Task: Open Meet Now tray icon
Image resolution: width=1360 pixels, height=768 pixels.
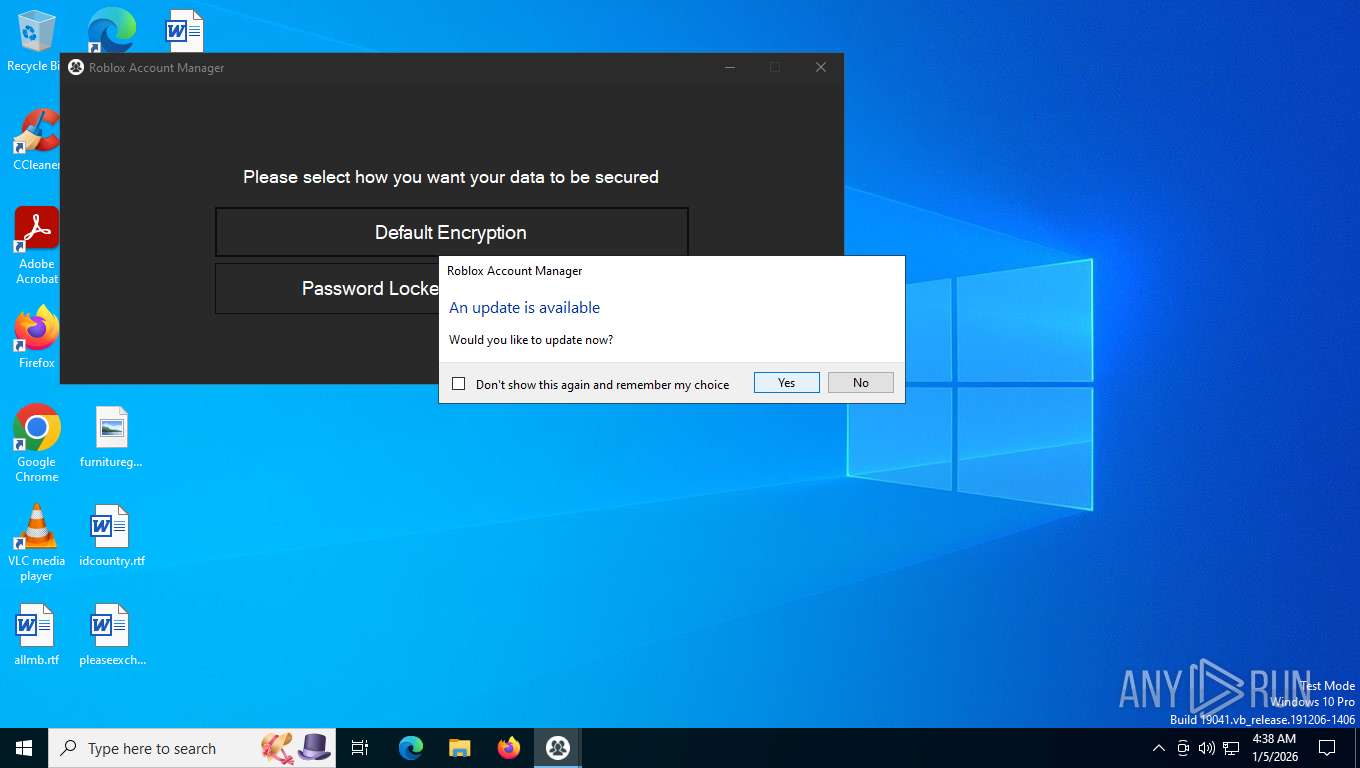Action: click(1183, 748)
